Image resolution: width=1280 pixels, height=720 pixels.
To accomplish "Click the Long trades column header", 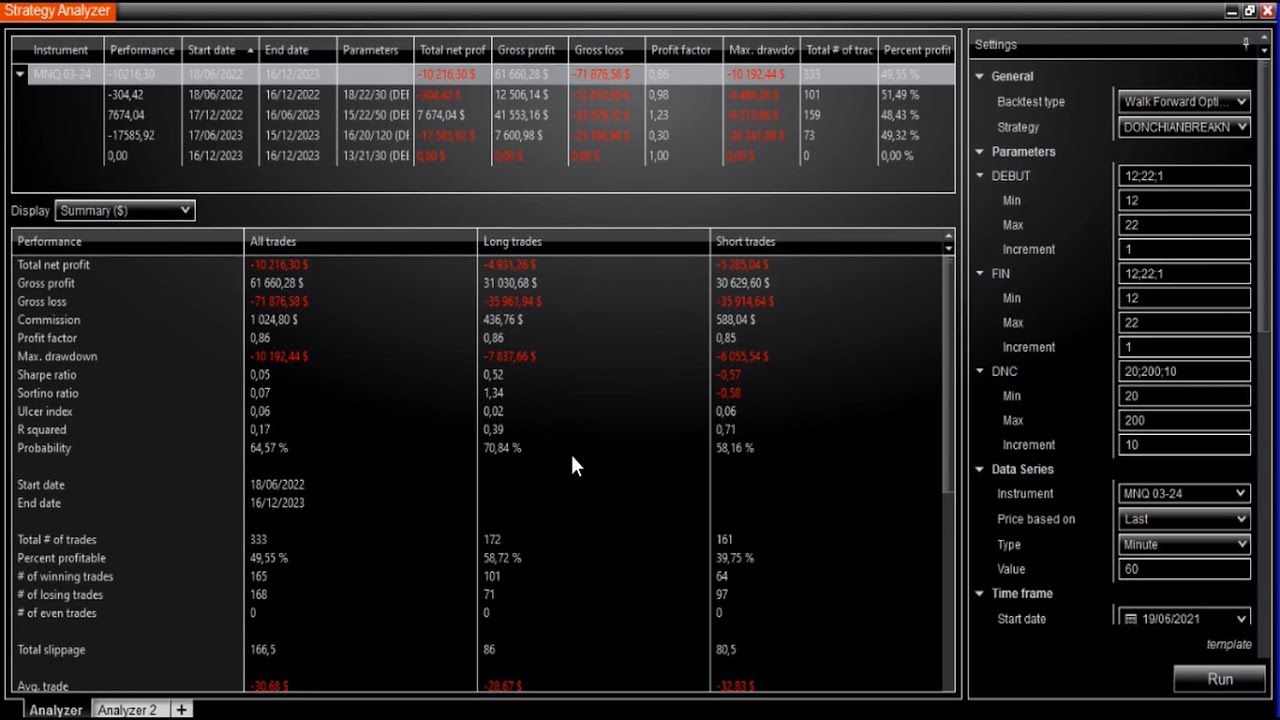I will (593, 241).
